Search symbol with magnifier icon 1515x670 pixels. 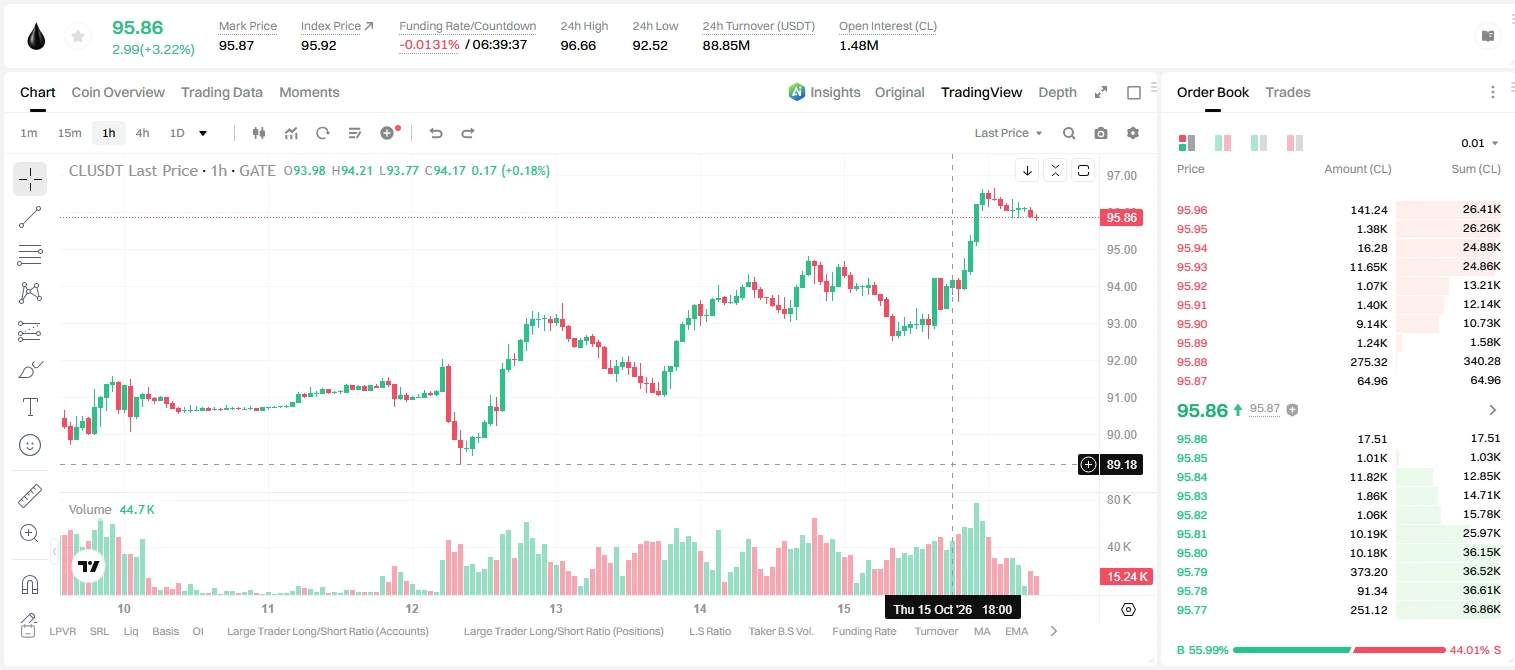pos(1069,133)
